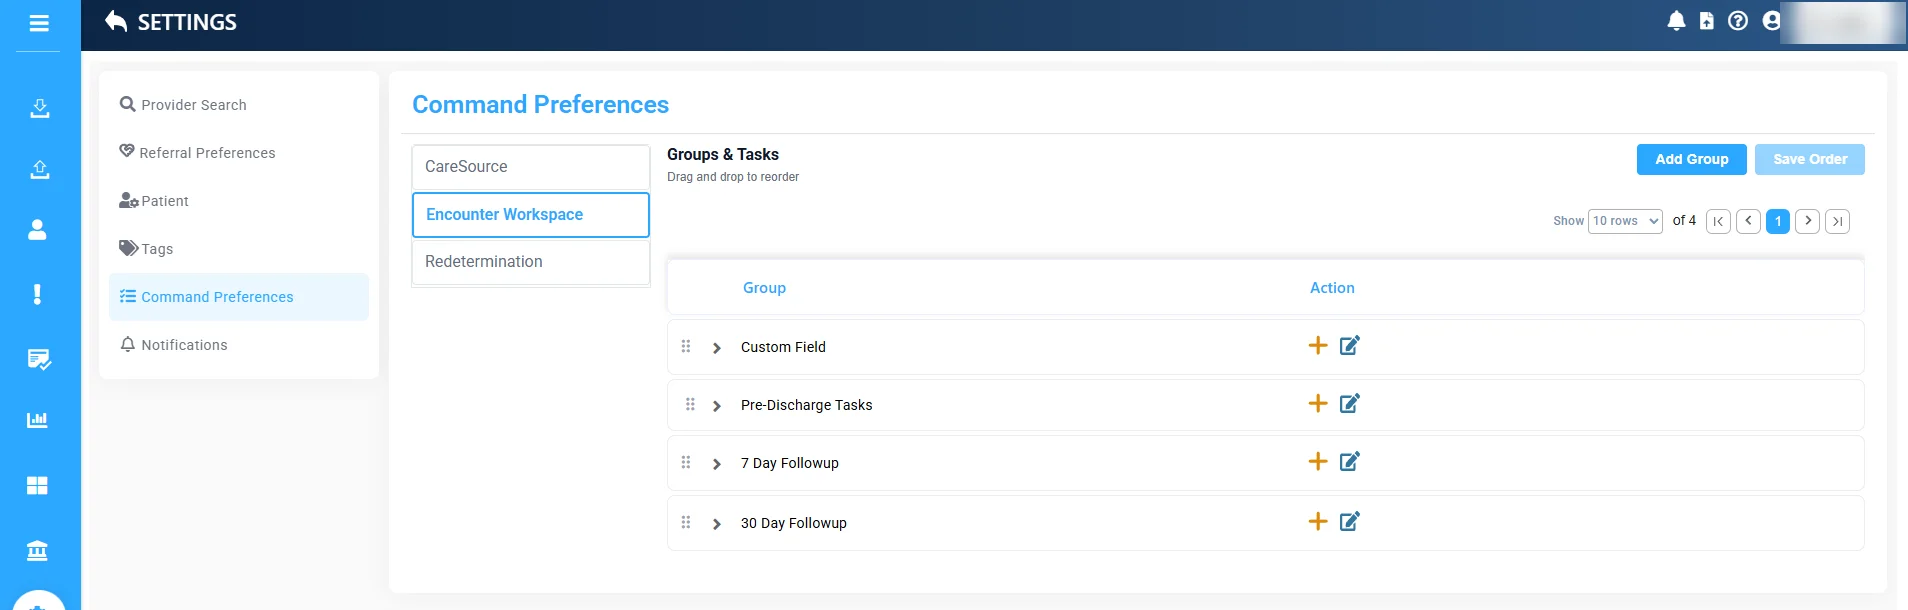The height and width of the screenshot is (610, 1908).
Task: Click the outbound upload sidebar icon
Action: click(39, 169)
